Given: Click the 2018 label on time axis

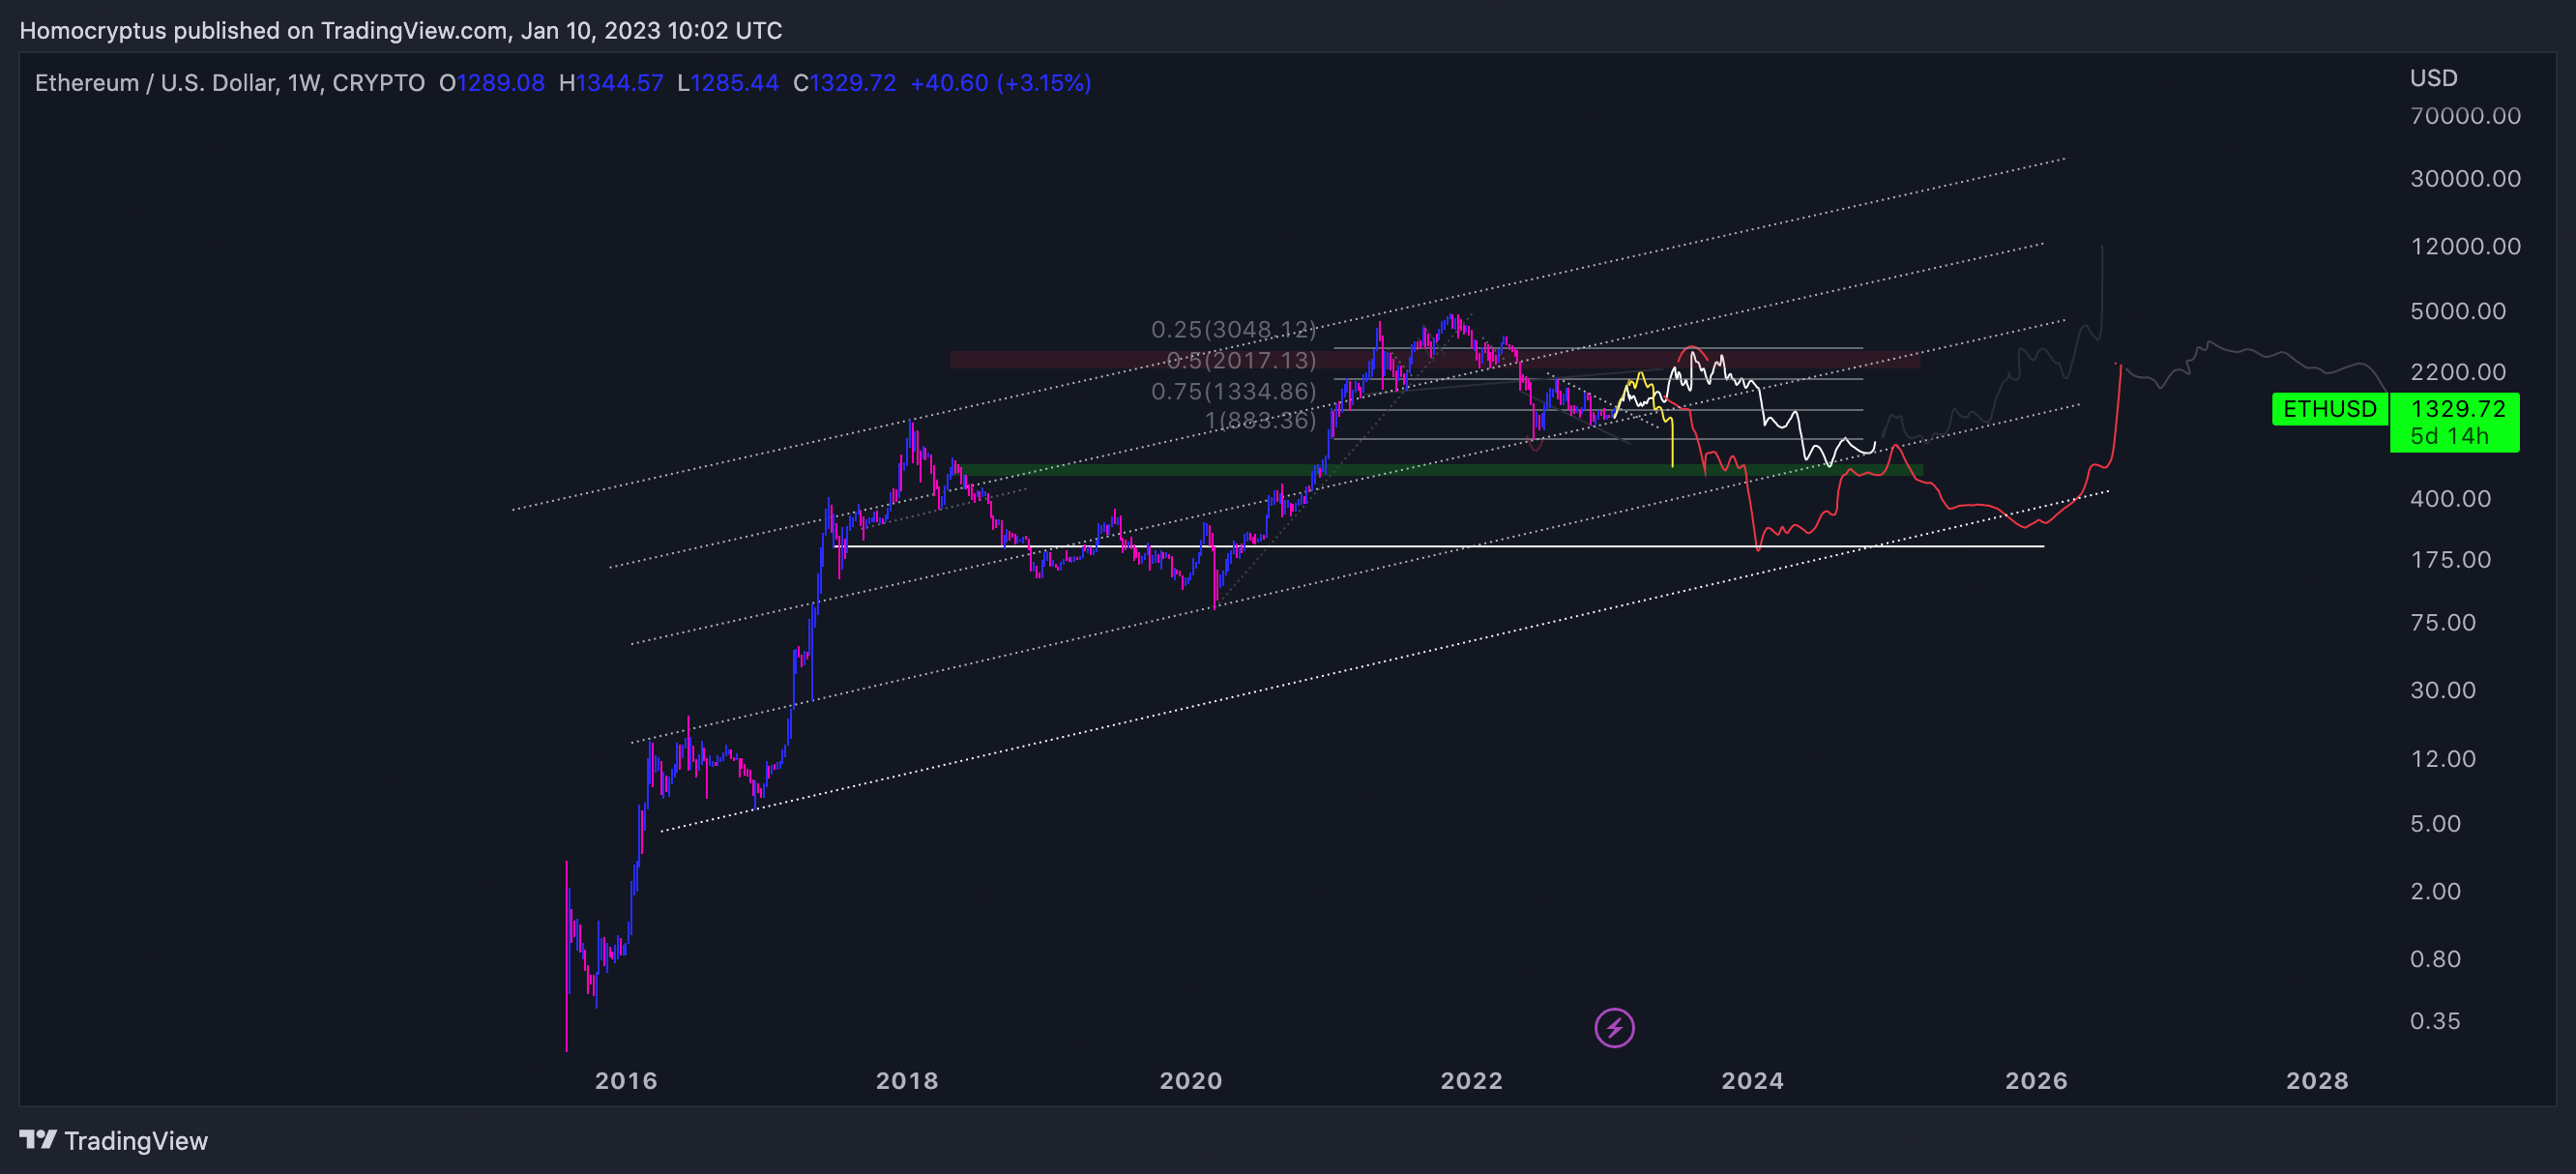Looking at the screenshot, I should [x=907, y=1080].
